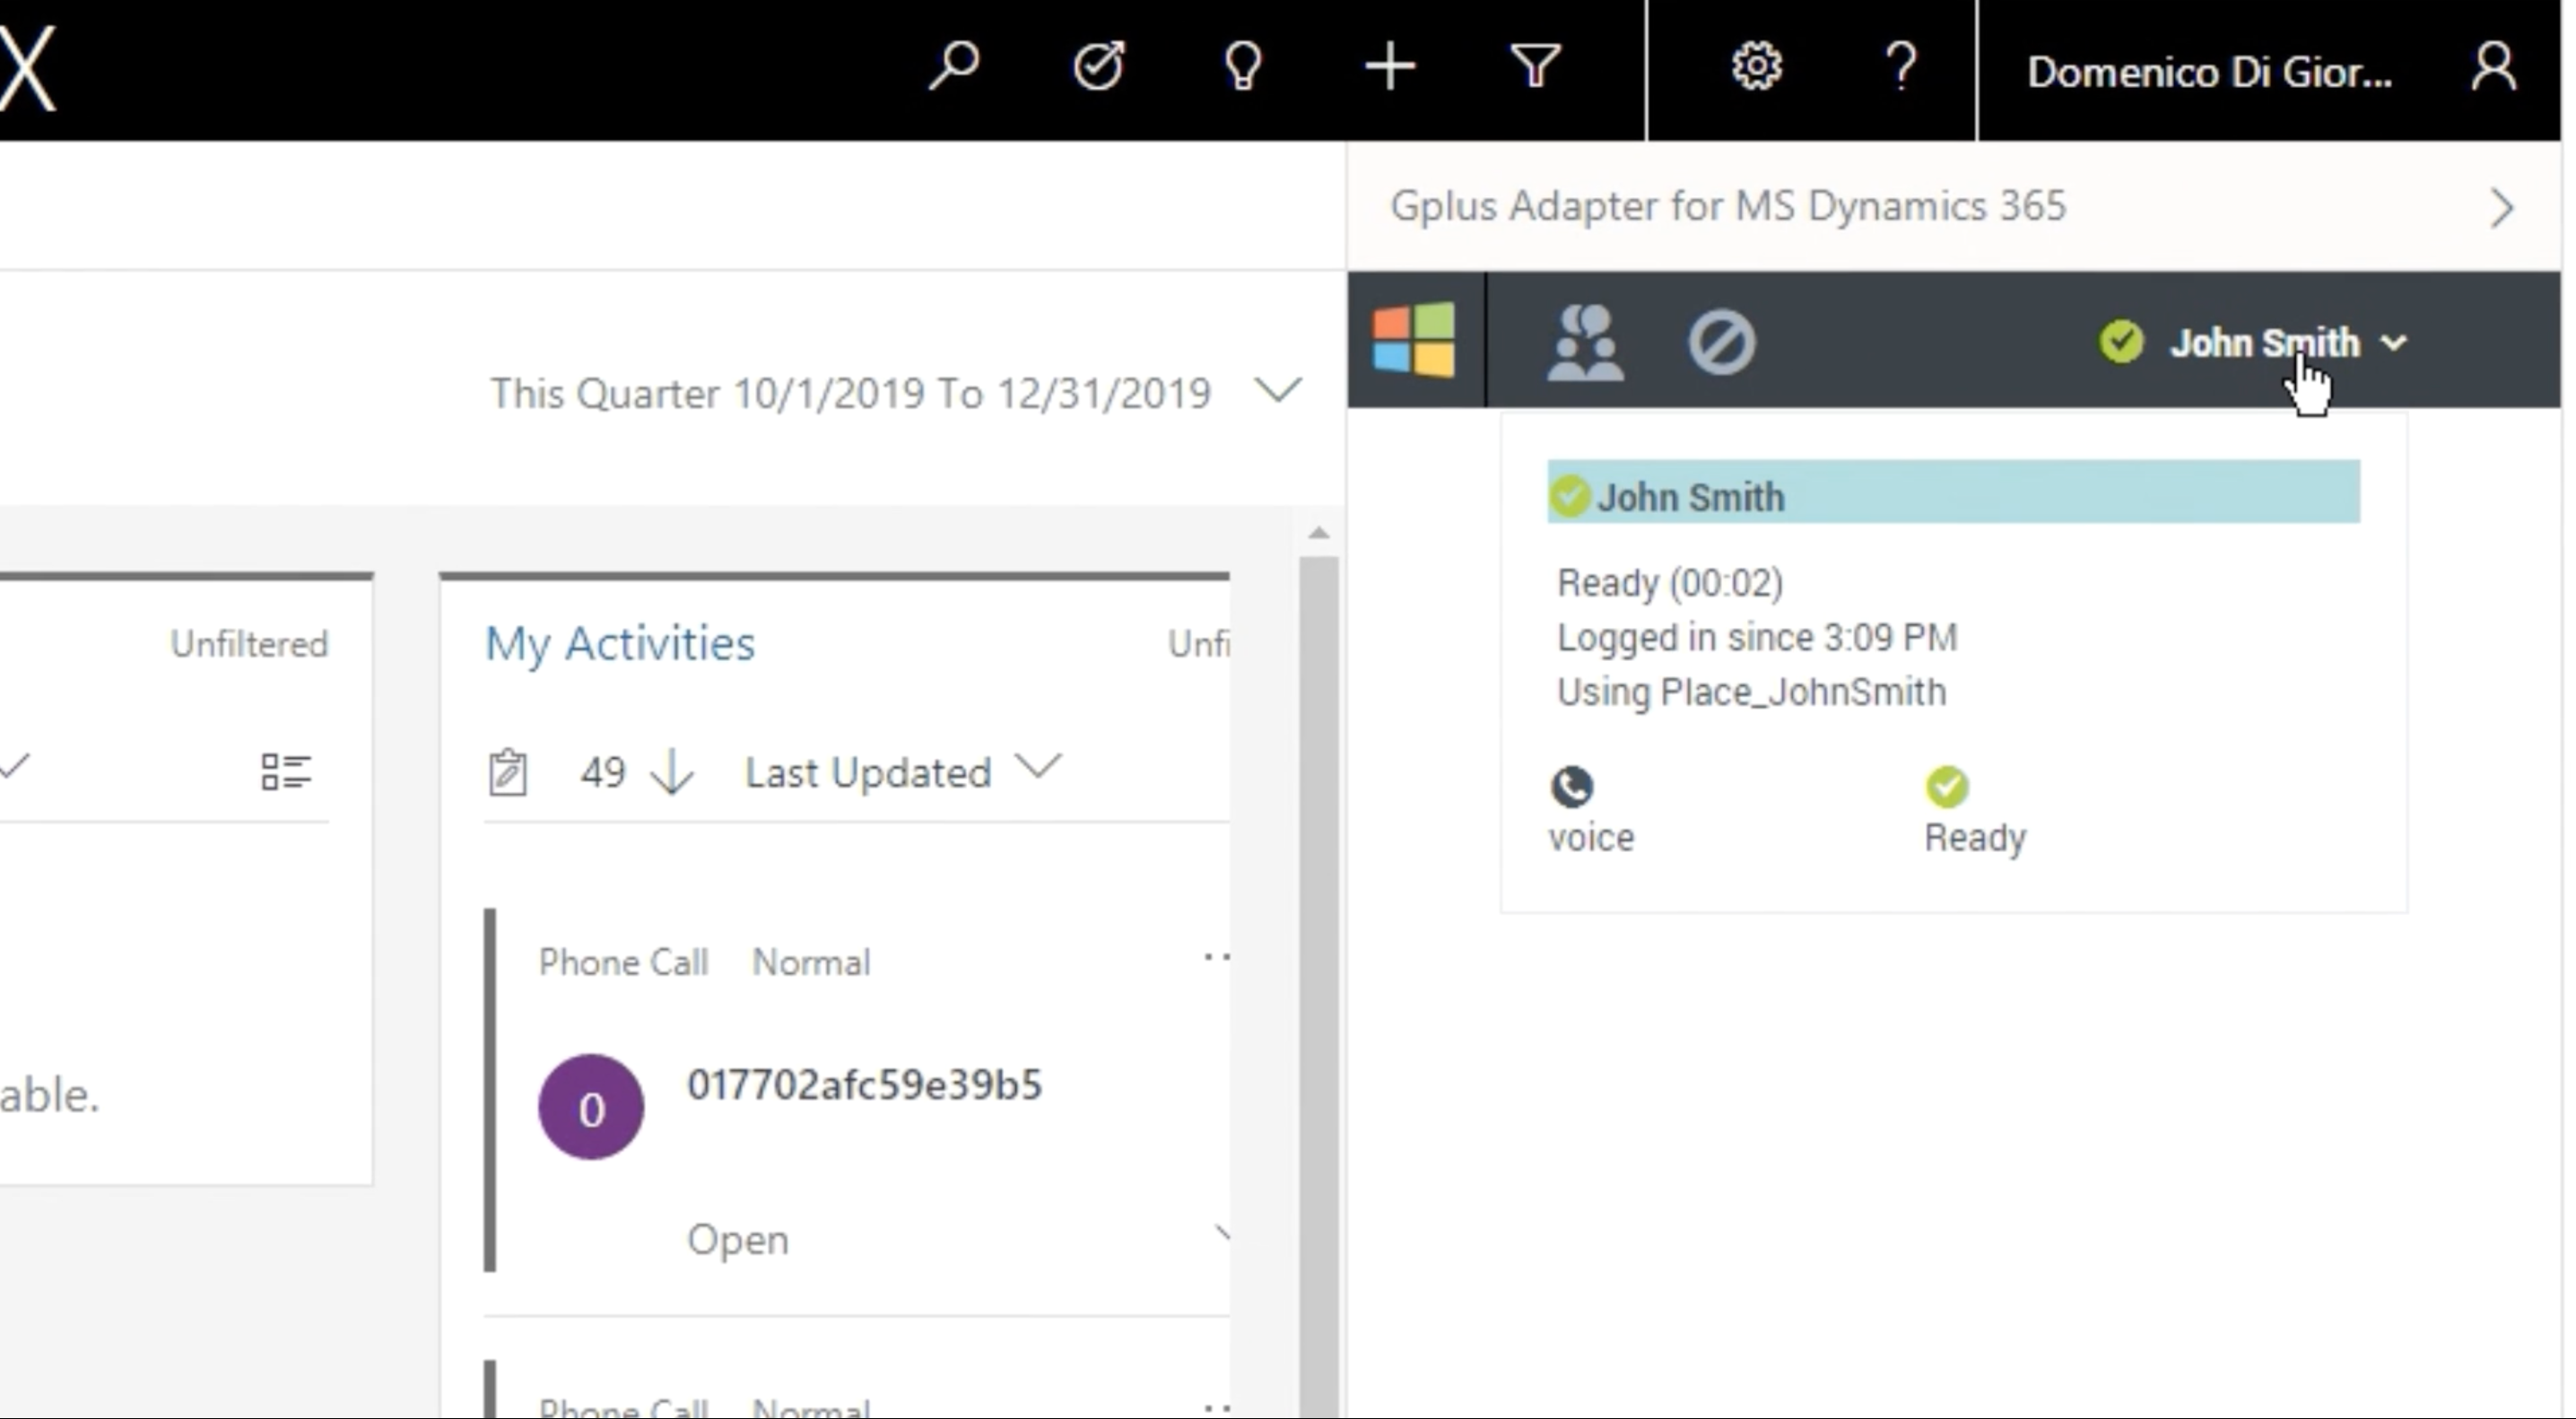Click the lightbulb assistant icon
This screenshot has width=2576, height=1419.
[1243, 67]
